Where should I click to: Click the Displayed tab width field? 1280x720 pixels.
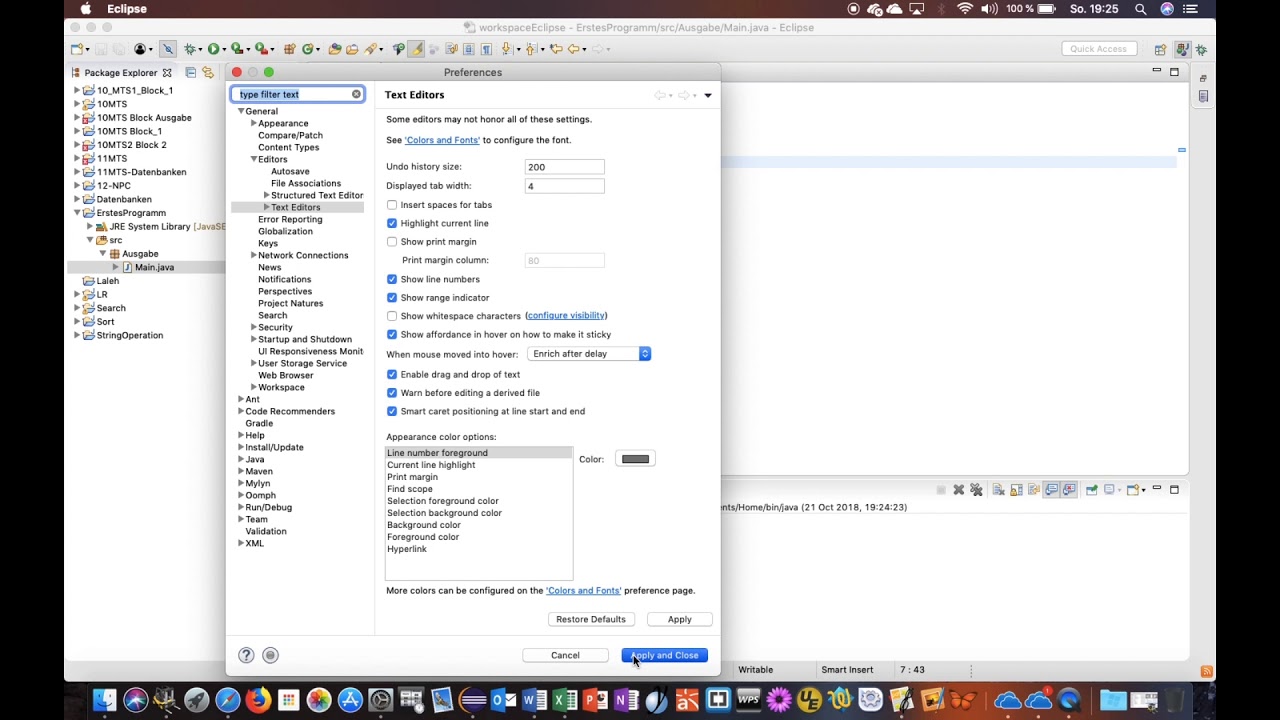pyautogui.click(x=565, y=186)
